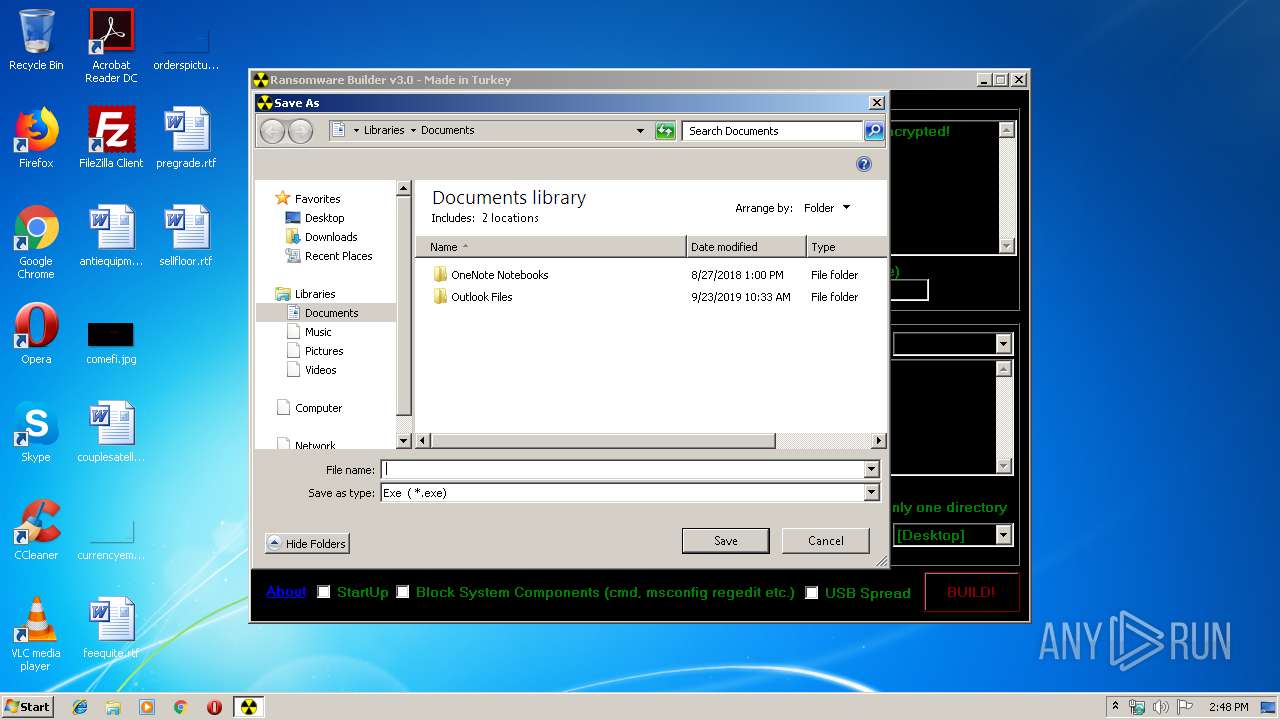Viewport: 1280px width, 720px height.
Task: Enable the StartUp checkbox
Action: click(x=324, y=592)
